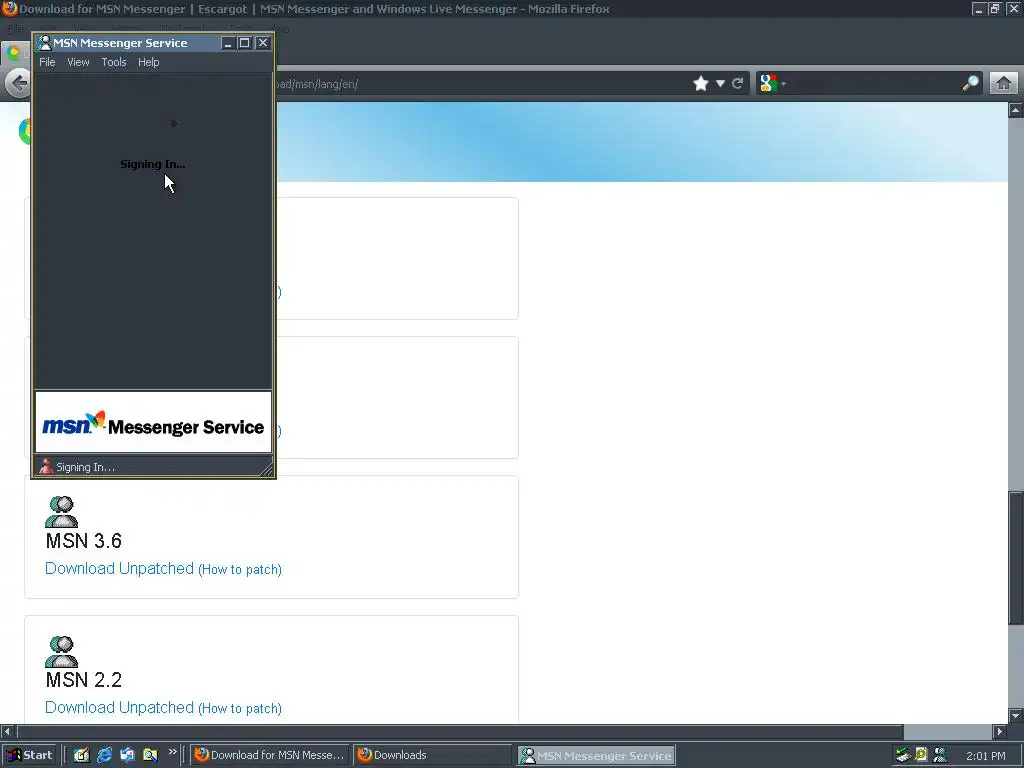Maximize the MSN Messenger Service window

pos(245,43)
